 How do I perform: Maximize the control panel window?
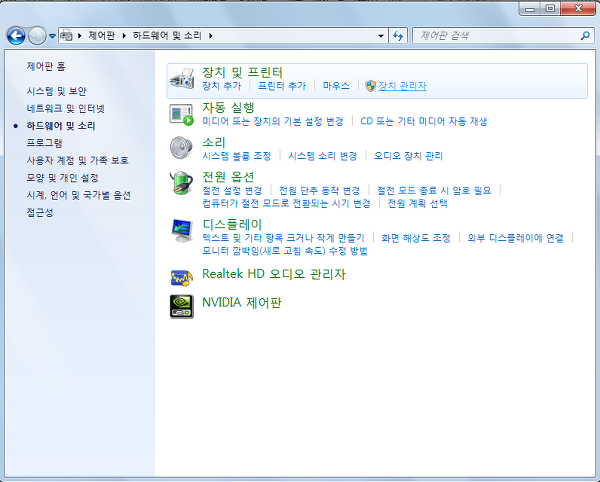pos(550,8)
